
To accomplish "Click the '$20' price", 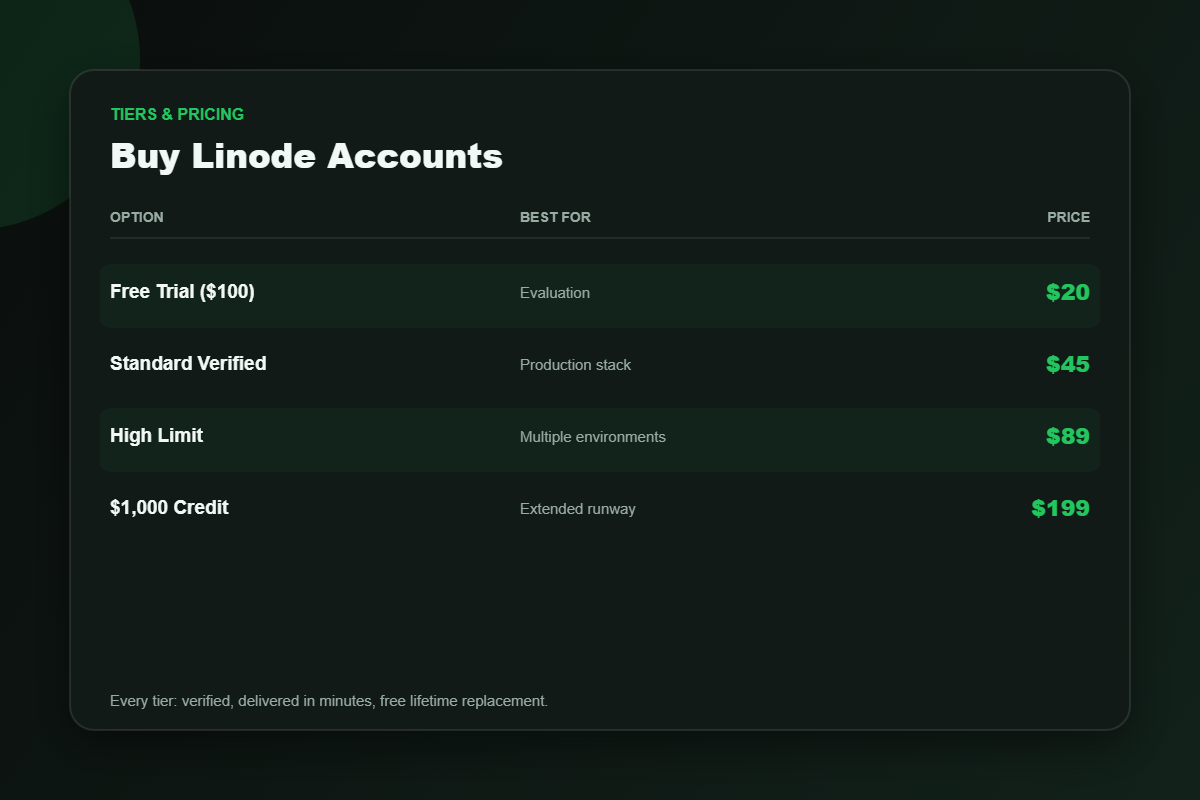I will point(1068,292).
